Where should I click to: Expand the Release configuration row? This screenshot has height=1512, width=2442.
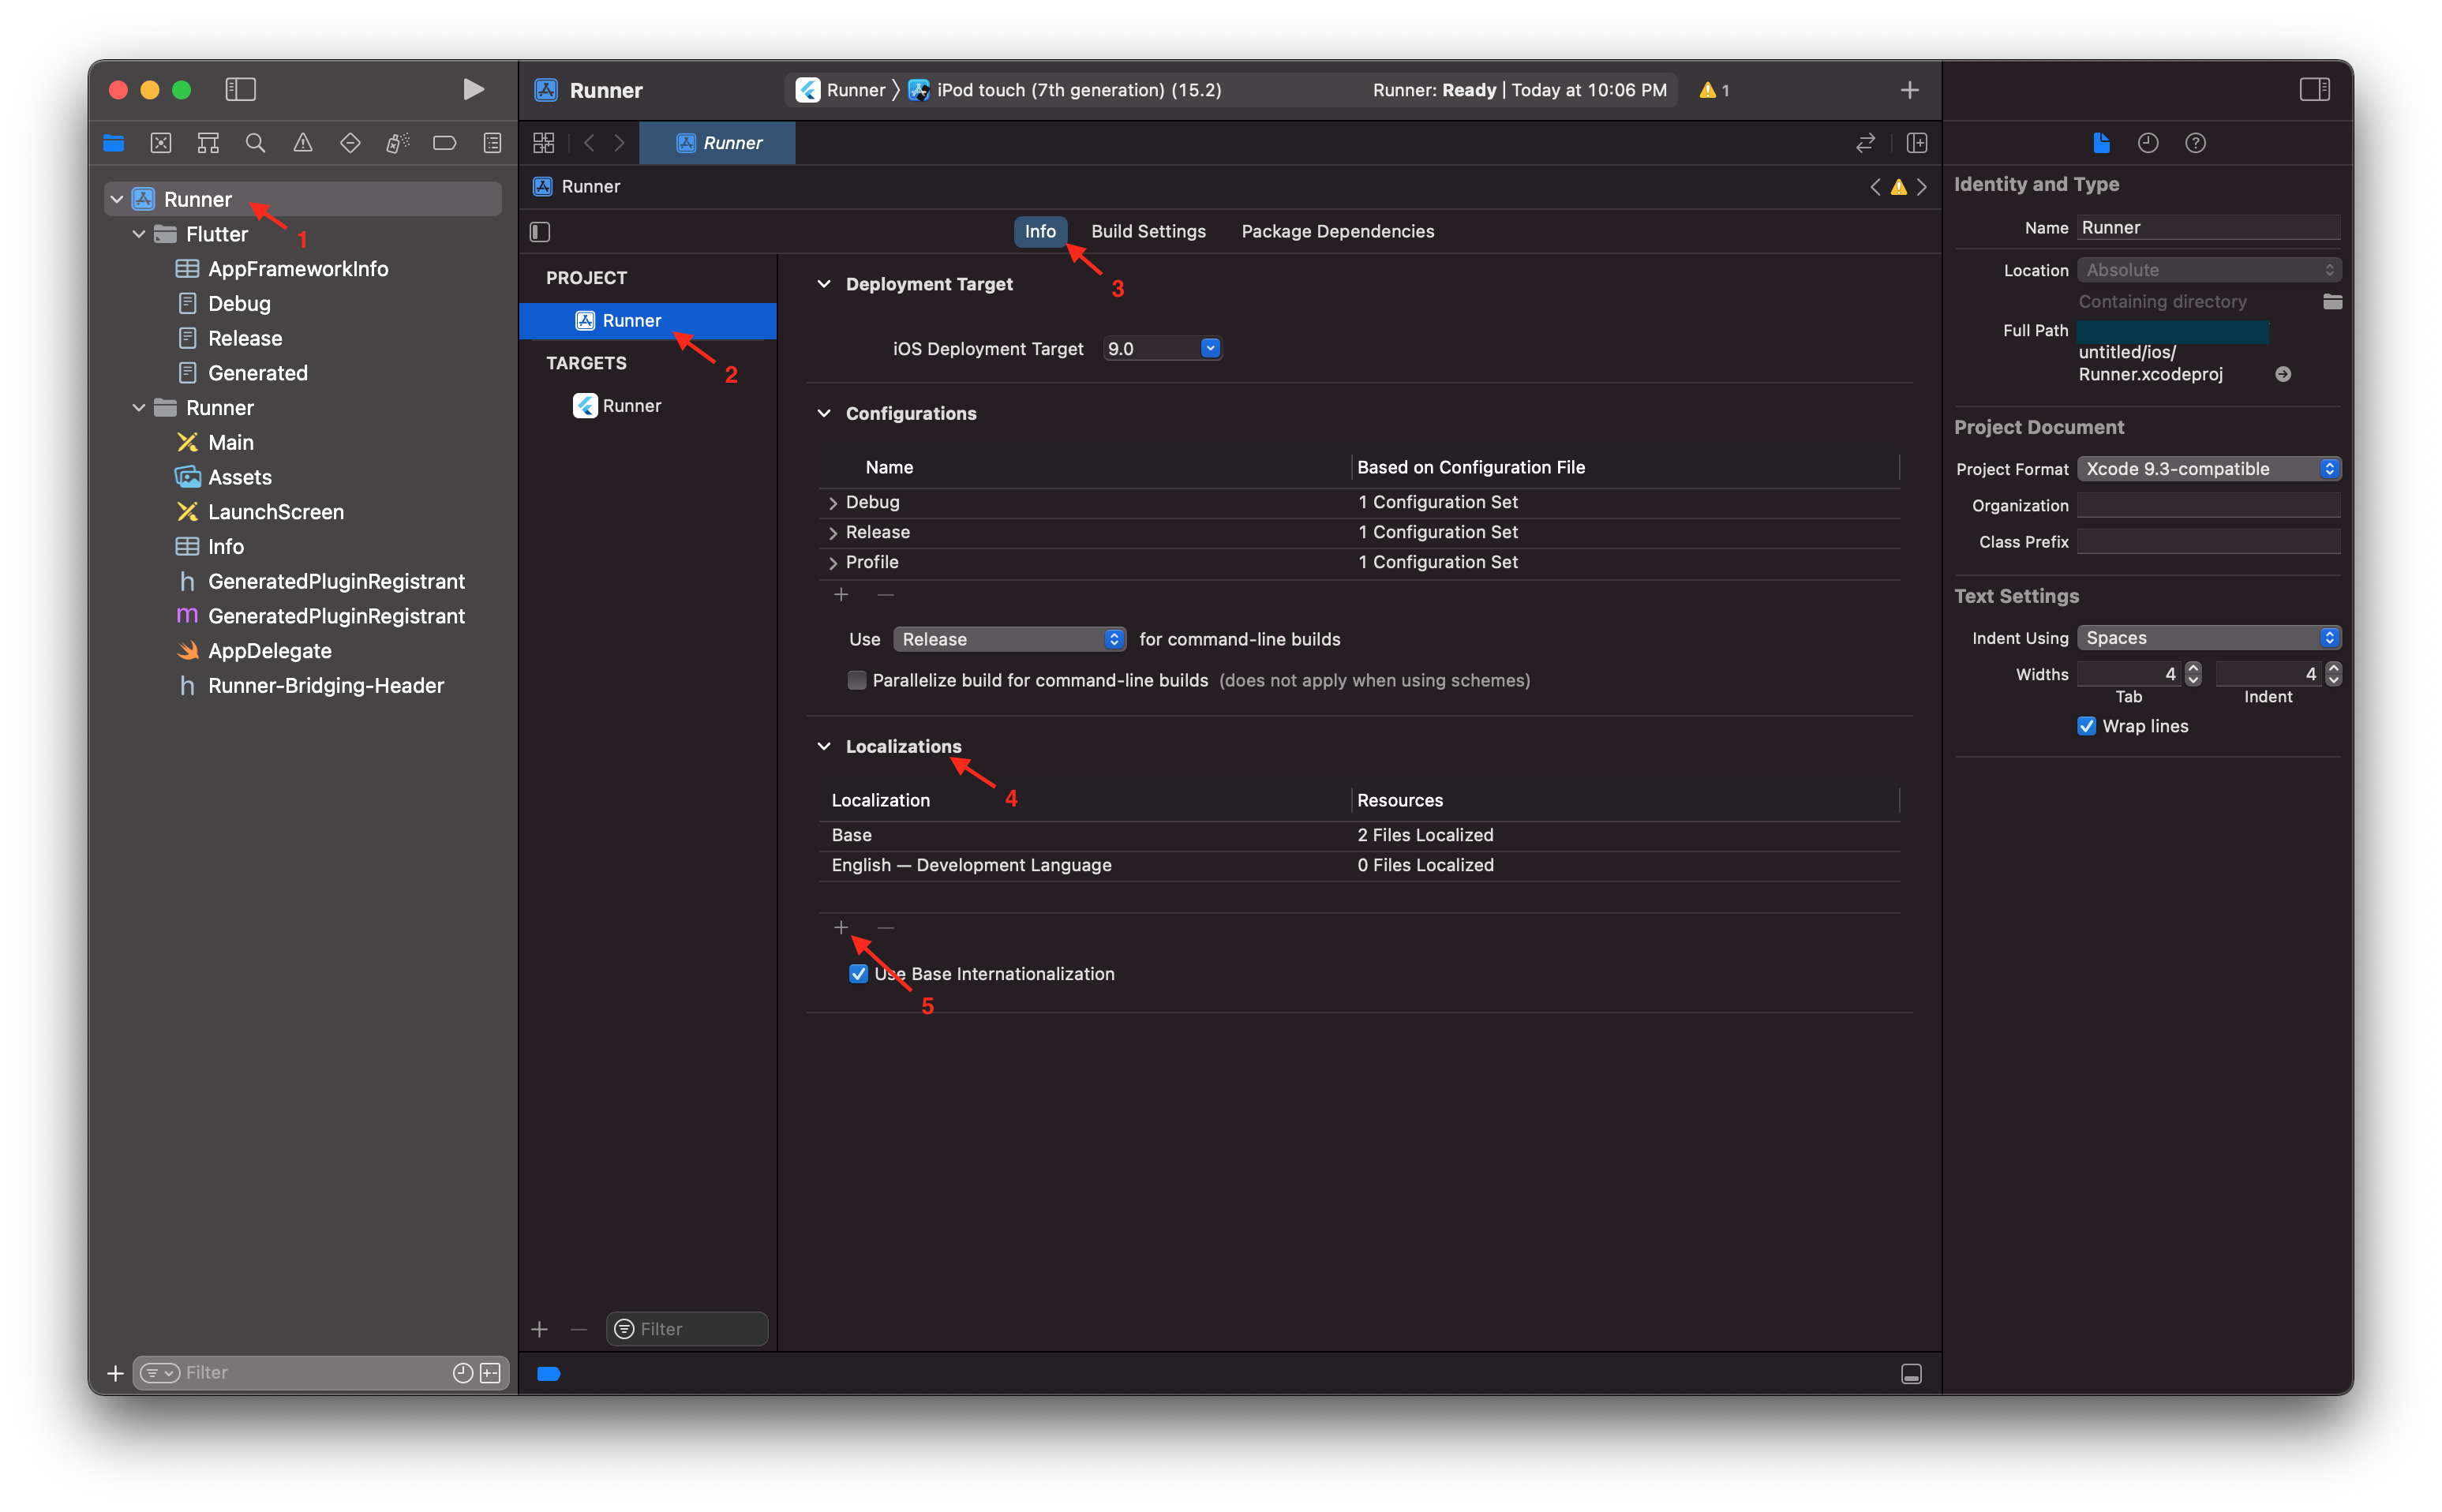tap(833, 533)
